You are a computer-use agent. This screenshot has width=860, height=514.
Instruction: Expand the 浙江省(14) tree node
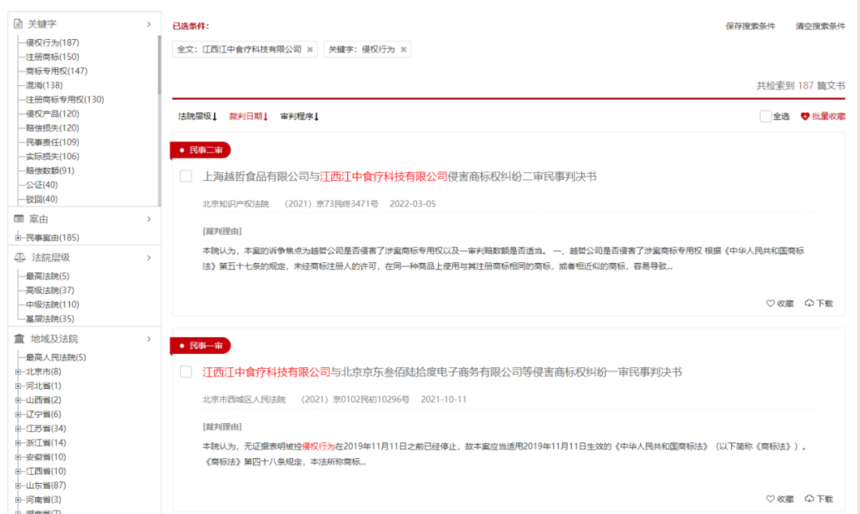pos(18,443)
